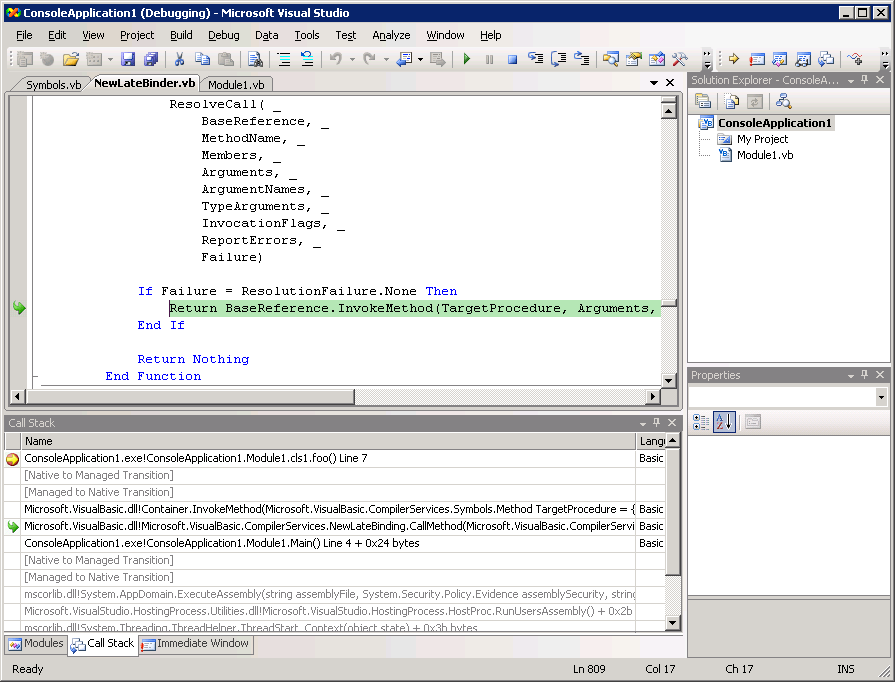Click code editor horizontal scrollbar right arrow

[x=653, y=396]
